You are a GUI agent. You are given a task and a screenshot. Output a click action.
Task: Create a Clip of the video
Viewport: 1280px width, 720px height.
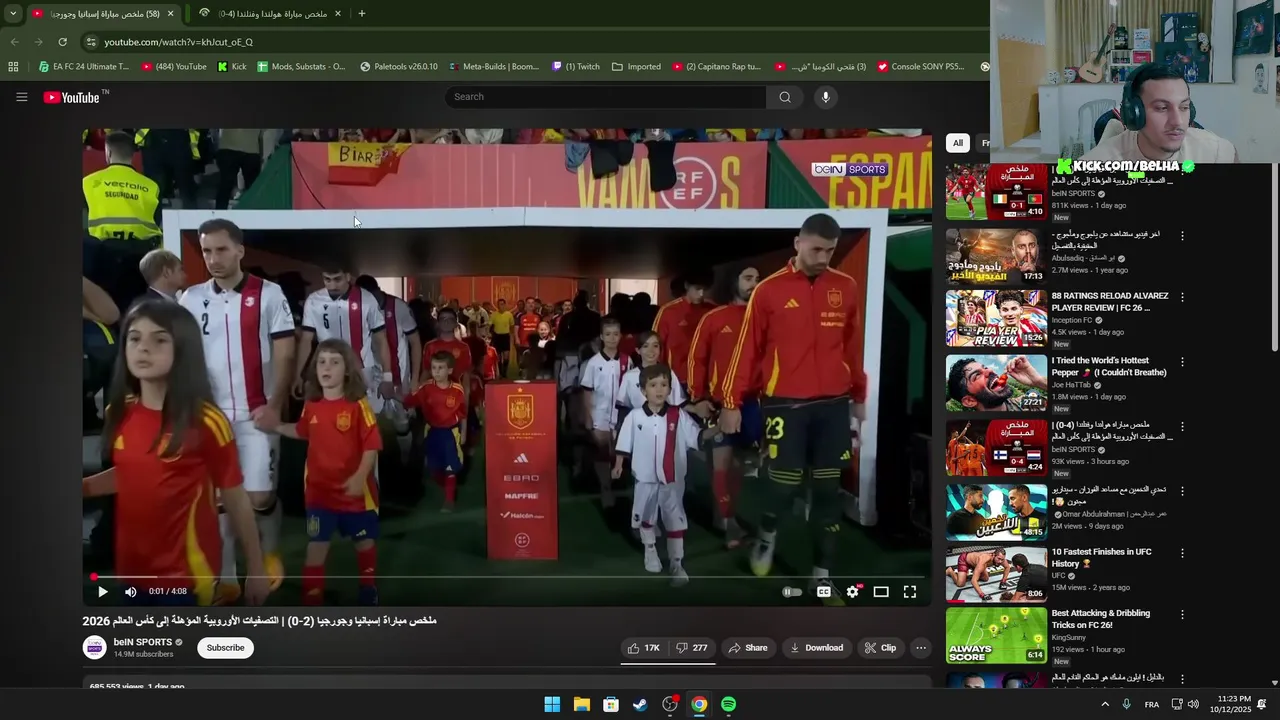coord(880,648)
